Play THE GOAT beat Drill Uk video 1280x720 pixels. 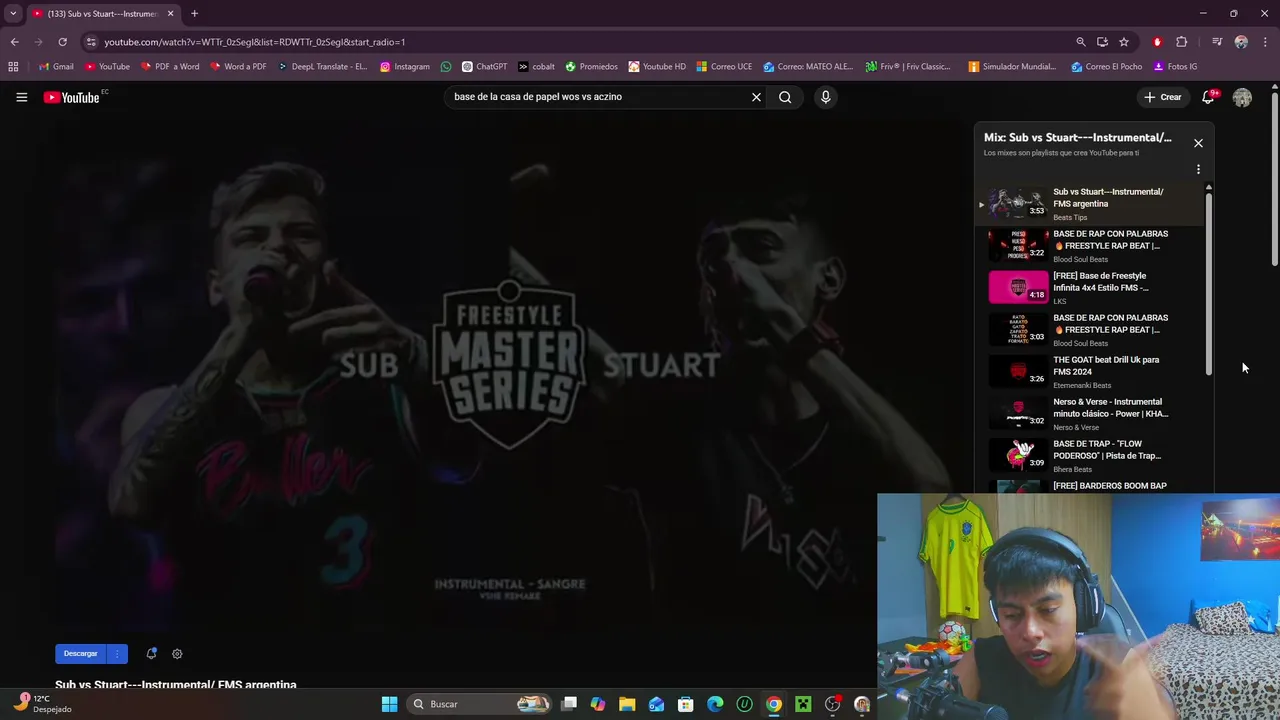coord(1090,371)
